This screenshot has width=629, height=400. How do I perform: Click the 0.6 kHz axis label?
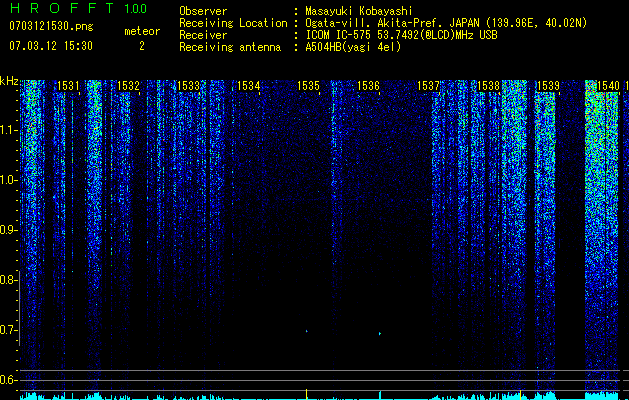coord(8,380)
